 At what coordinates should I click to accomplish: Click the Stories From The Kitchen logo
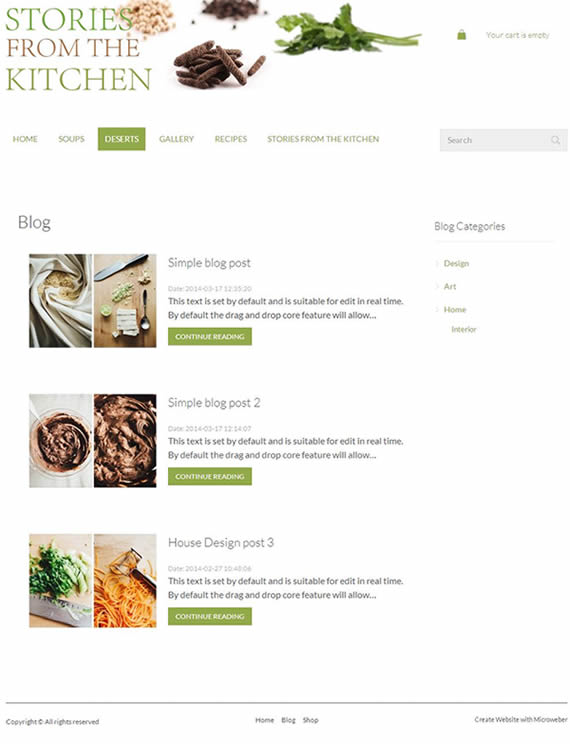78,50
